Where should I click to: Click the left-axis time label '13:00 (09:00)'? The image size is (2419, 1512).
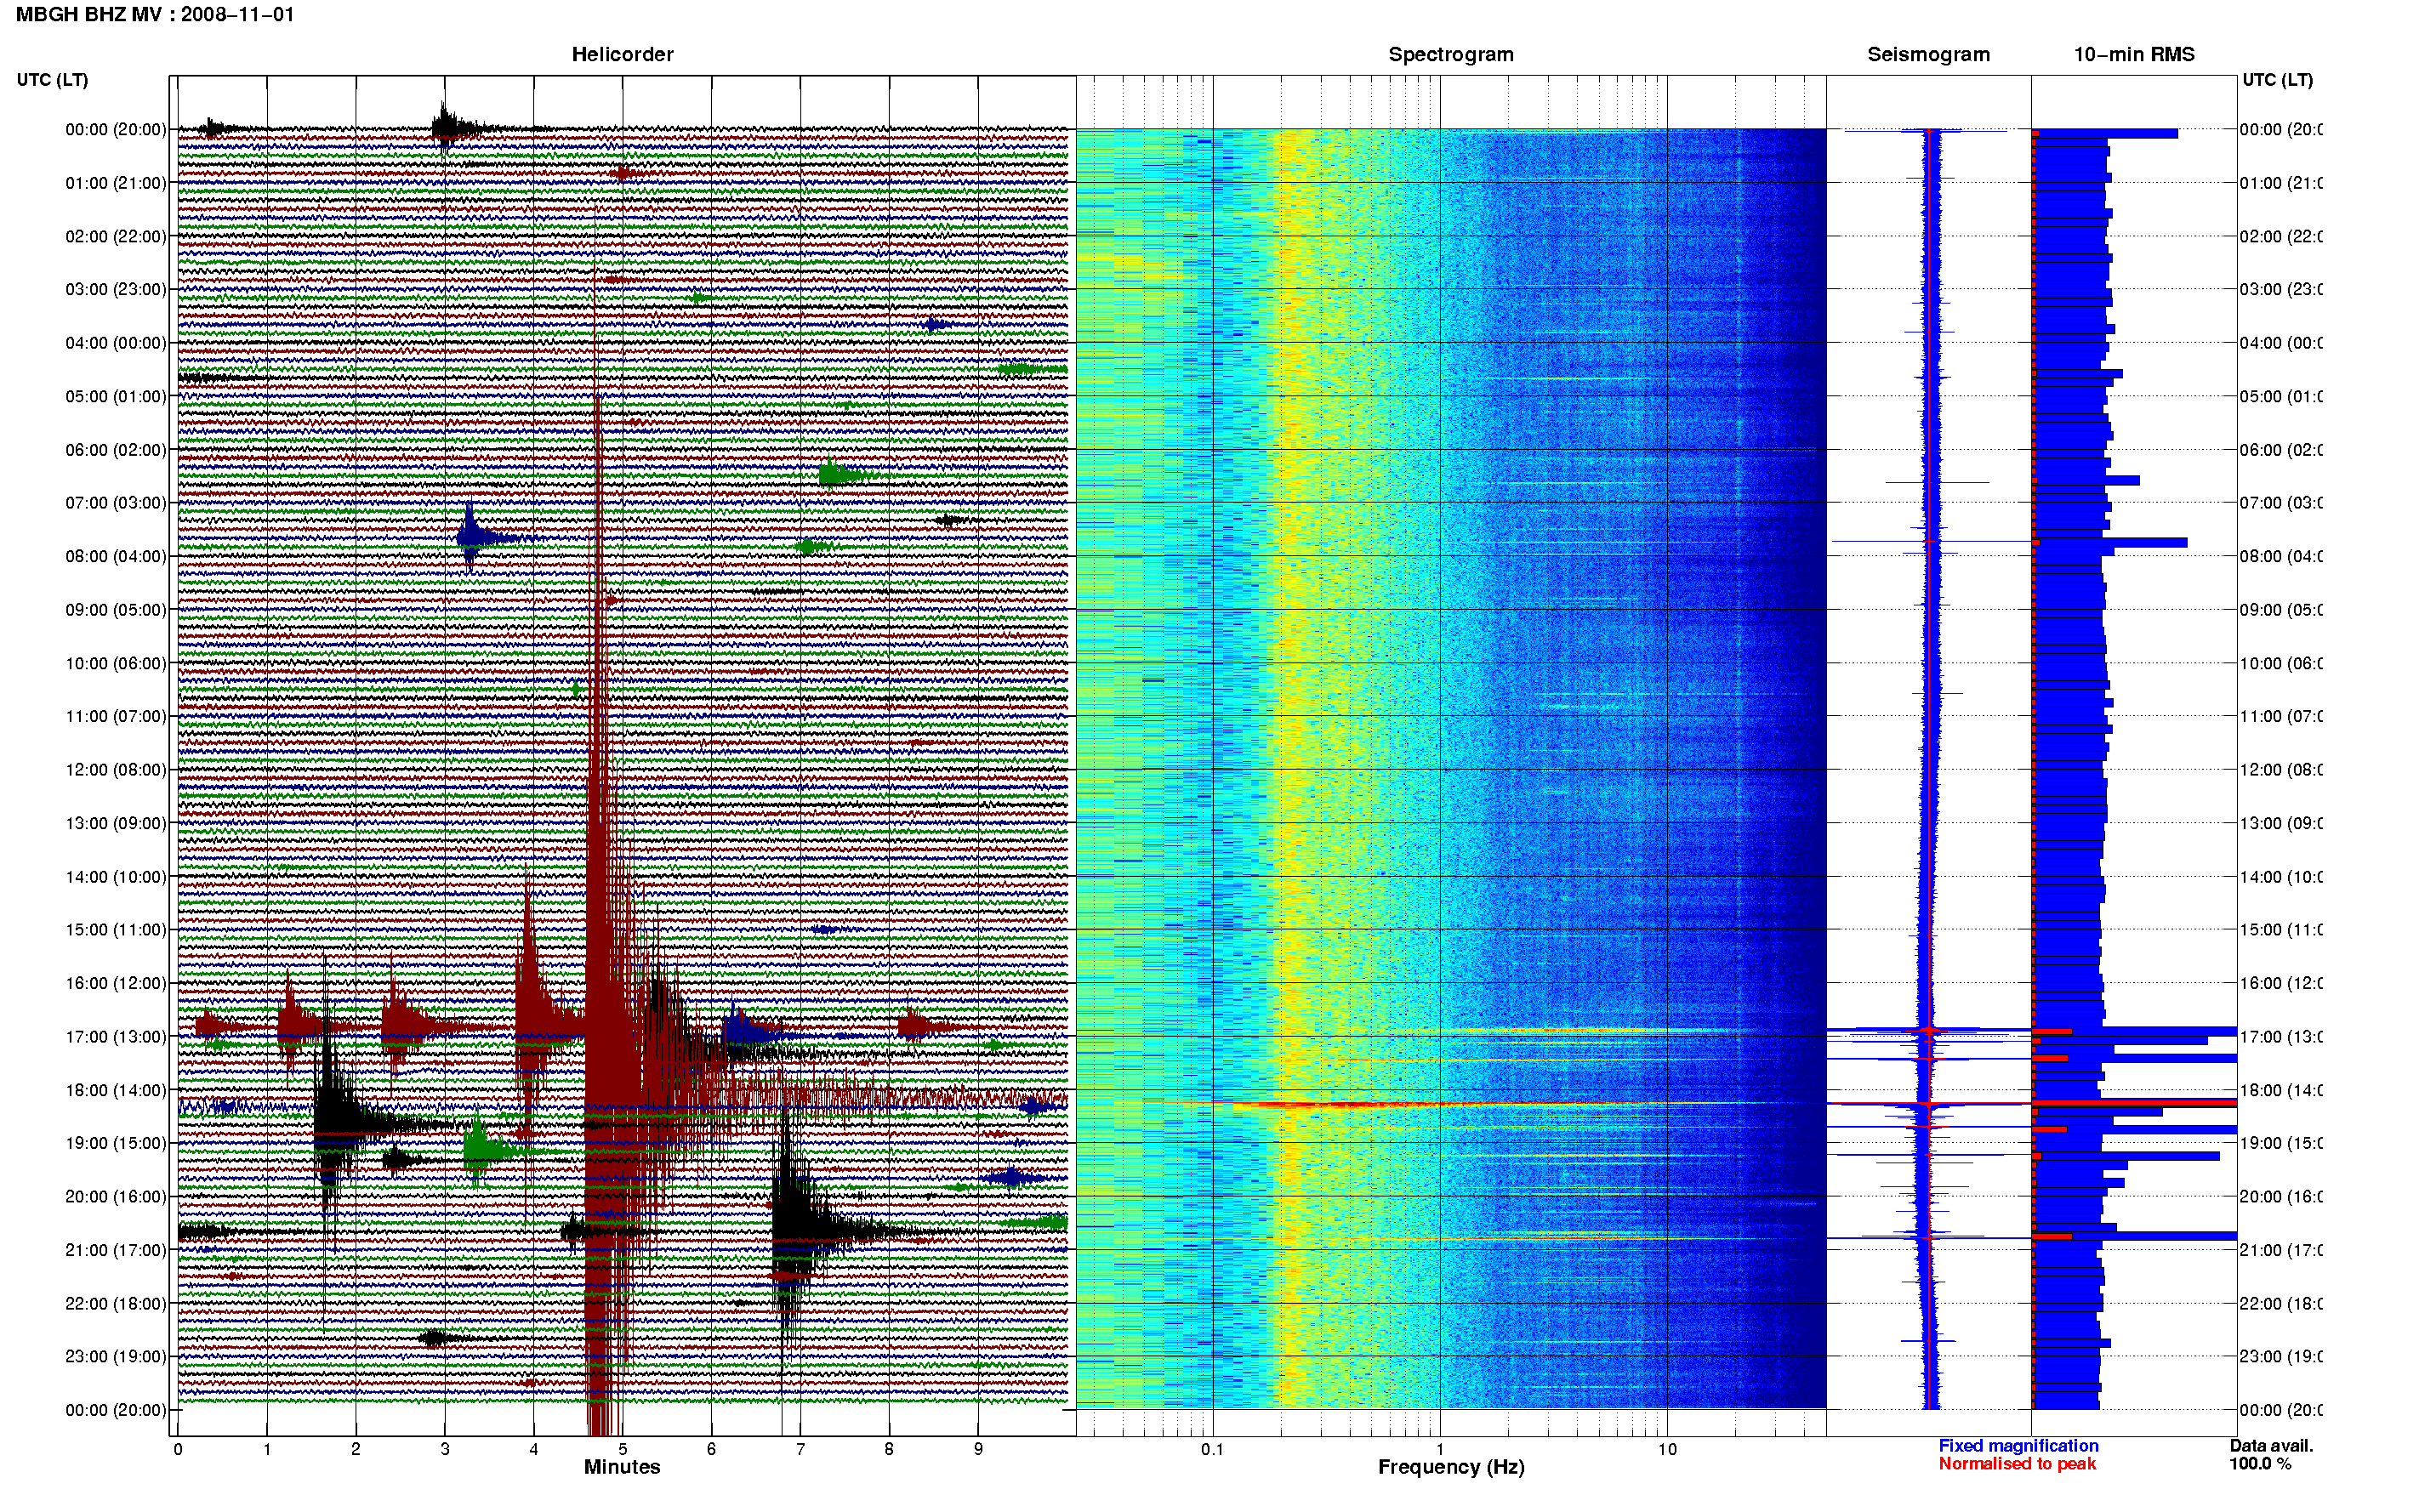(x=116, y=823)
